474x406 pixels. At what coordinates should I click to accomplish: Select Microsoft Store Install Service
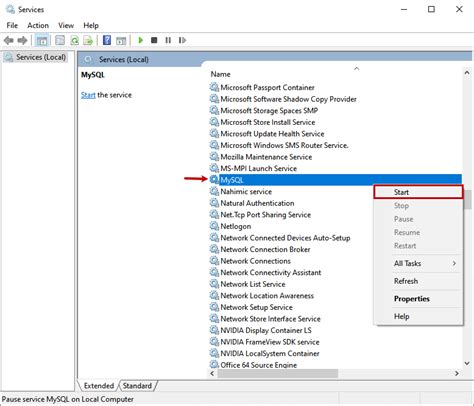(268, 122)
